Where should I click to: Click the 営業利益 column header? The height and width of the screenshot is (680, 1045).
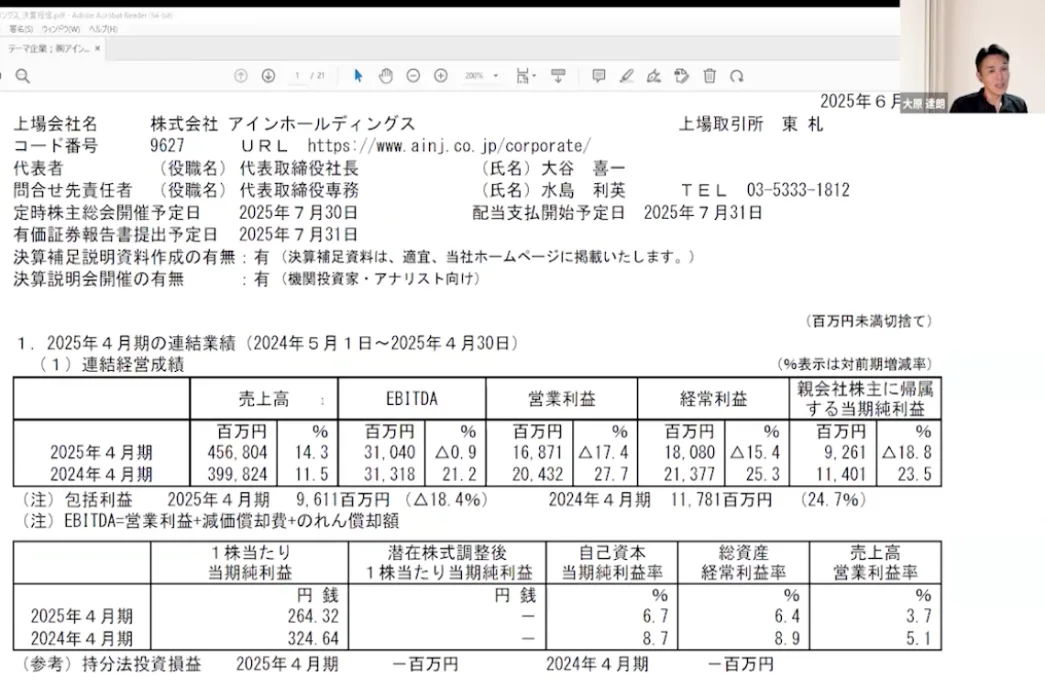click(x=562, y=399)
